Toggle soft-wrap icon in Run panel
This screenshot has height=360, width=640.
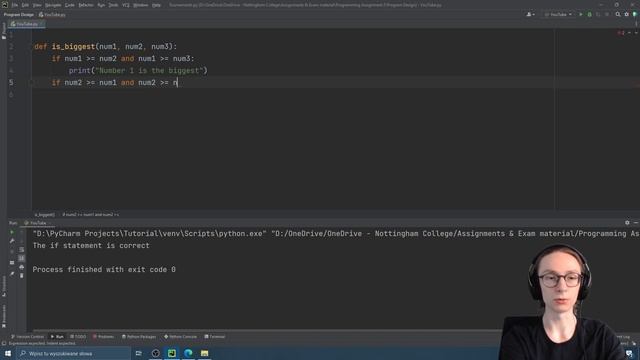coord(22,249)
